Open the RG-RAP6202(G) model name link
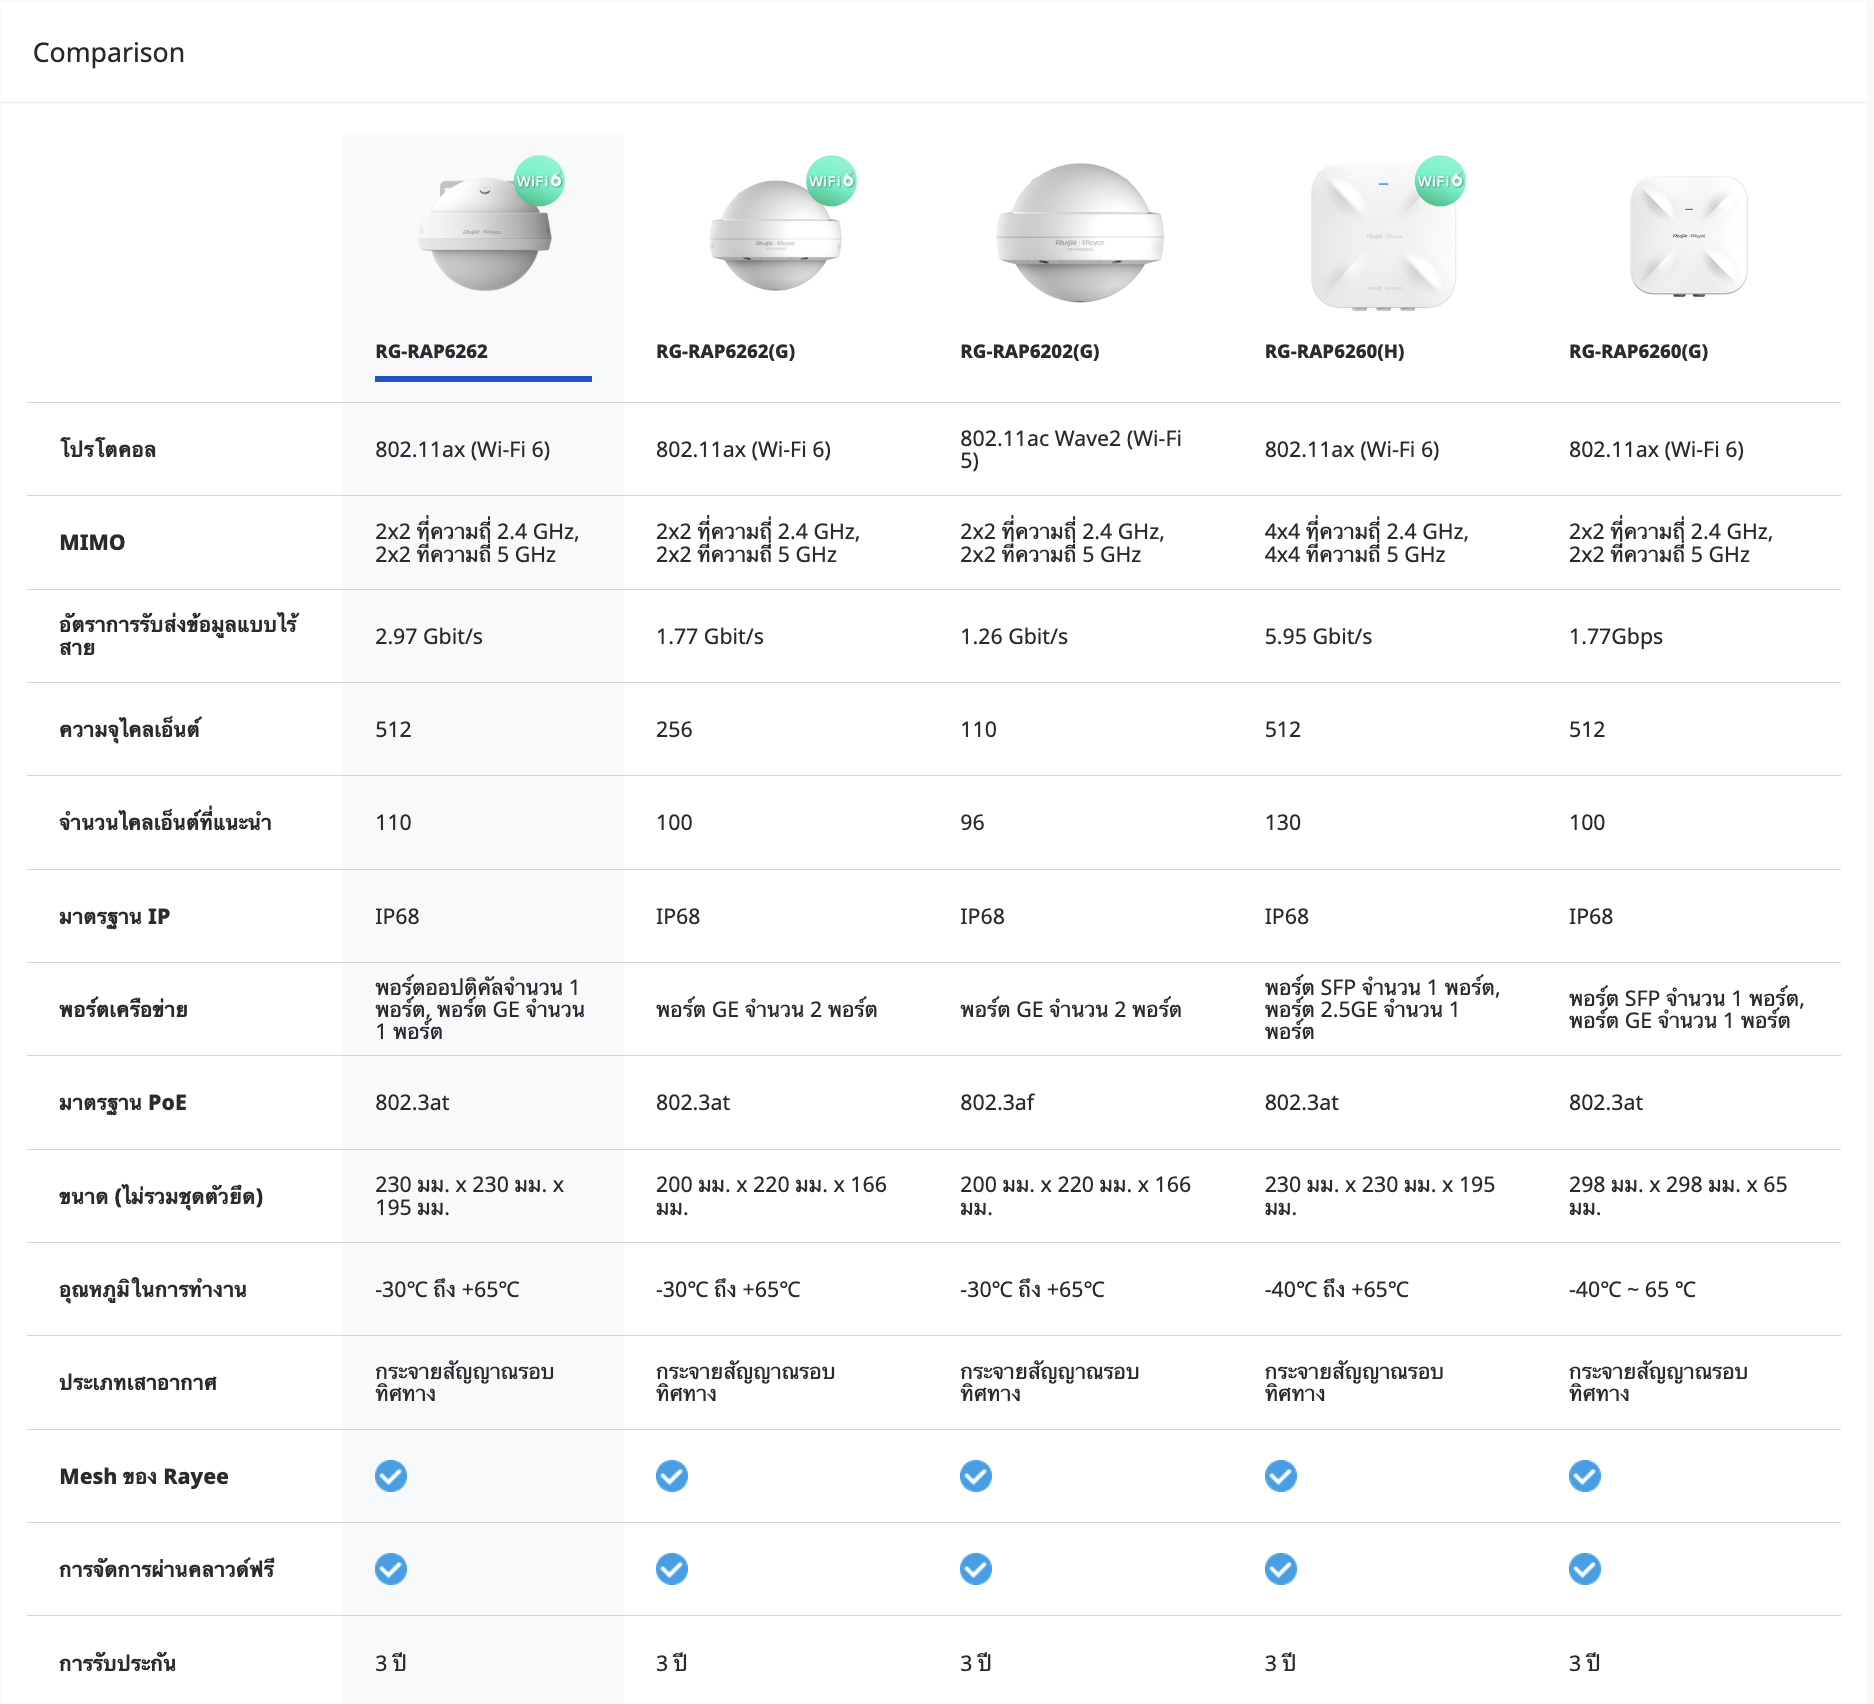Screen dimensions: 1874x1704 tap(1029, 351)
